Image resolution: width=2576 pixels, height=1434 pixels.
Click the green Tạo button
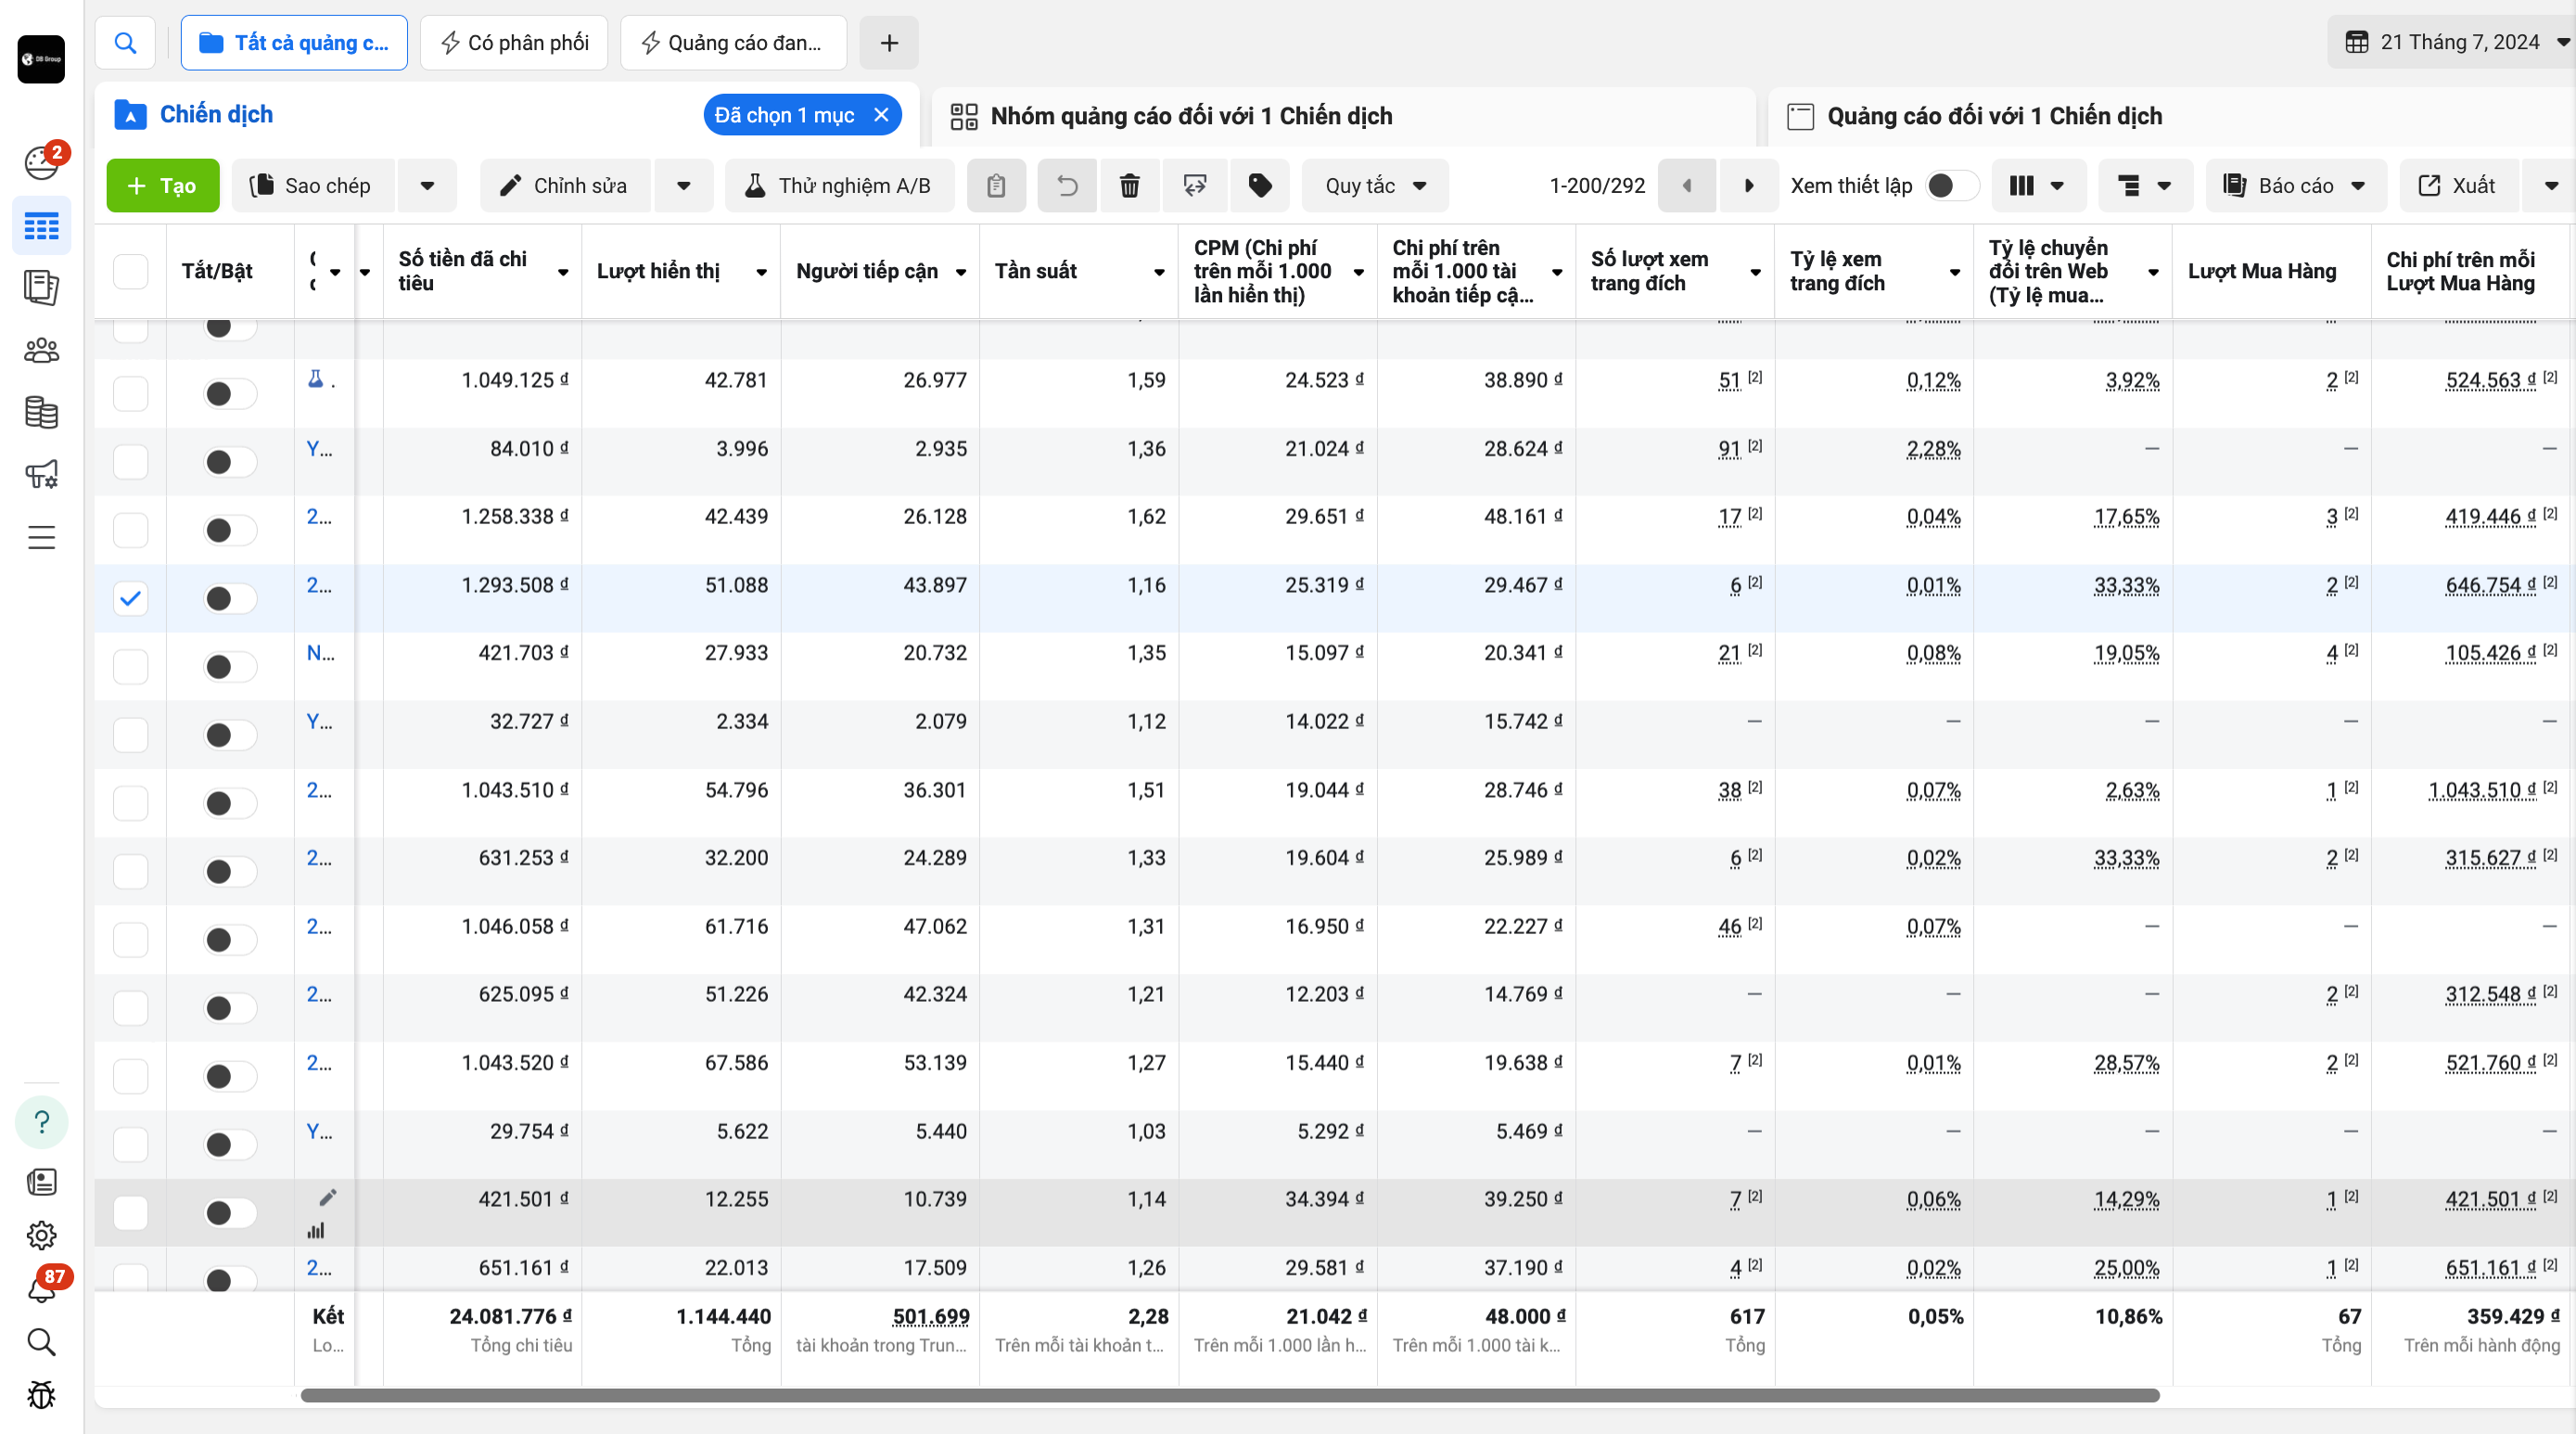[162, 185]
